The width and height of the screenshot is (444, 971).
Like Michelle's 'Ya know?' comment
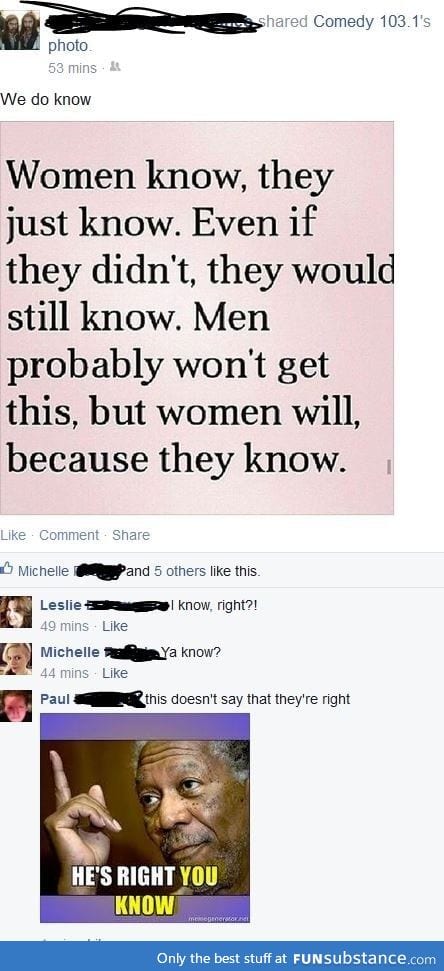click(x=115, y=673)
